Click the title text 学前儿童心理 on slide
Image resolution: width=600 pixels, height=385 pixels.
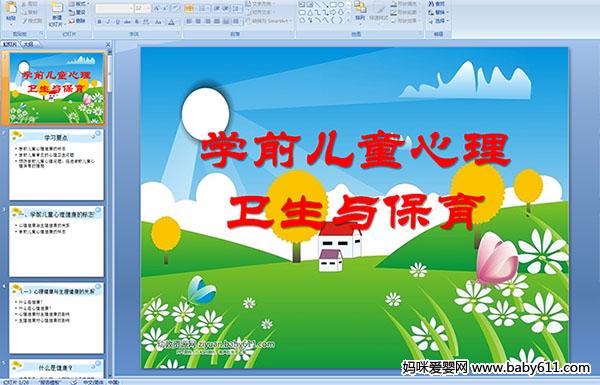click(x=355, y=149)
